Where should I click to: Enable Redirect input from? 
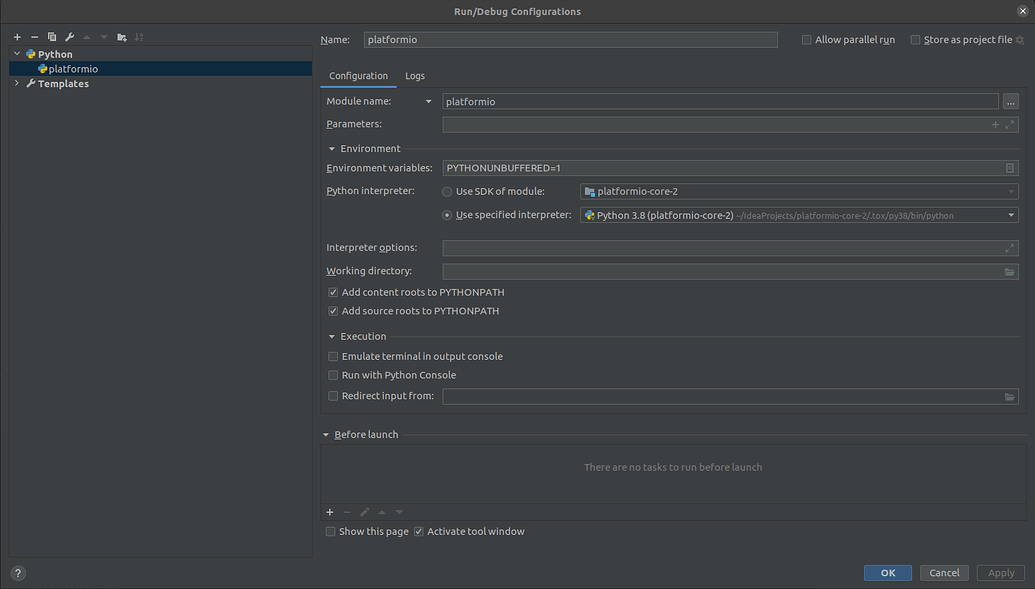[333, 396]
